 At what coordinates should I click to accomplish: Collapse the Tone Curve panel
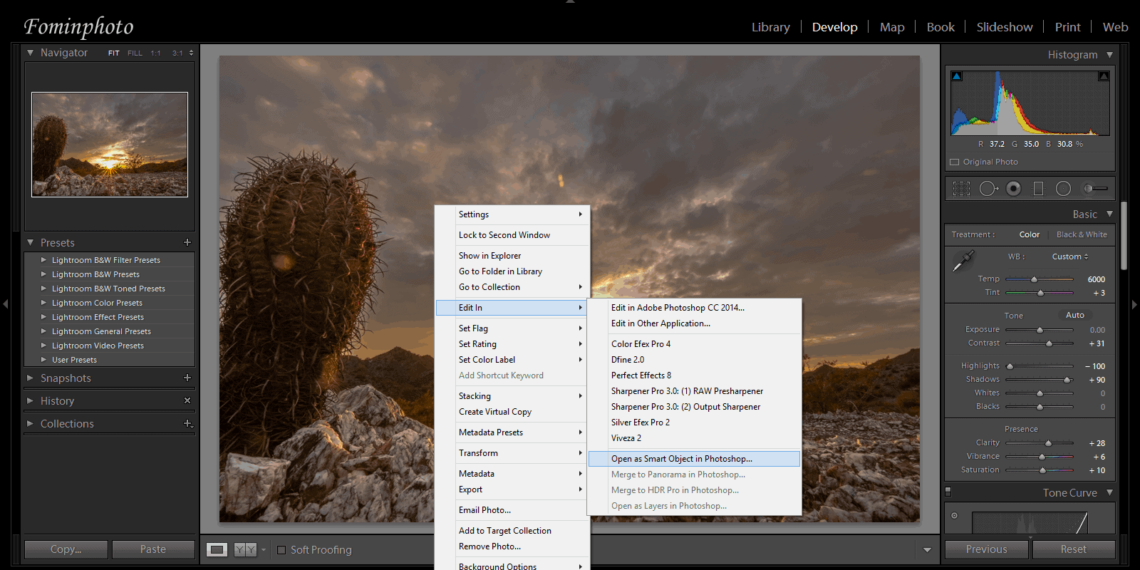(1109, 492)
